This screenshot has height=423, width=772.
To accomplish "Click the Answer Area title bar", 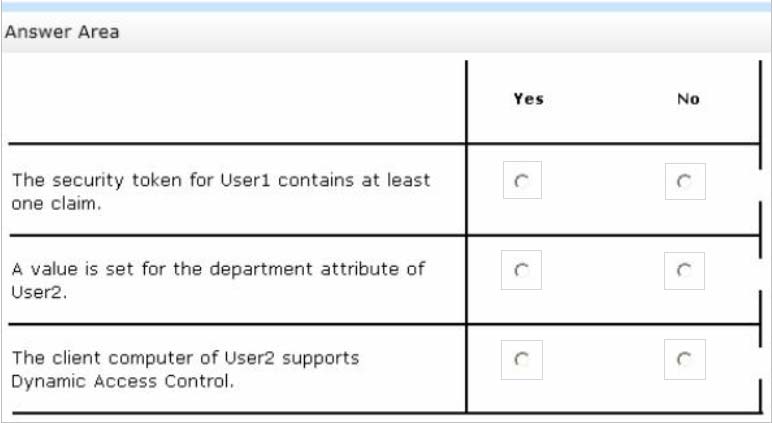I will (x=386, y=33).
